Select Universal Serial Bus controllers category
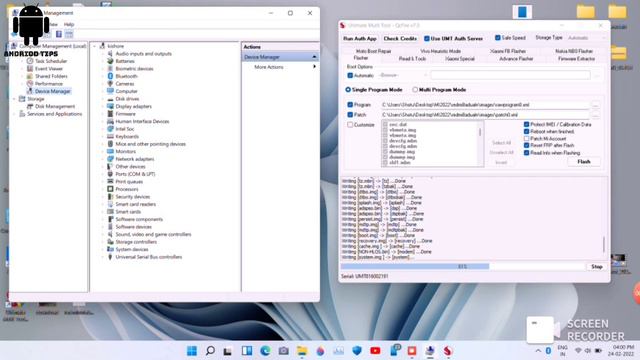Screen dimensions: 640x360 pos(149,257)
